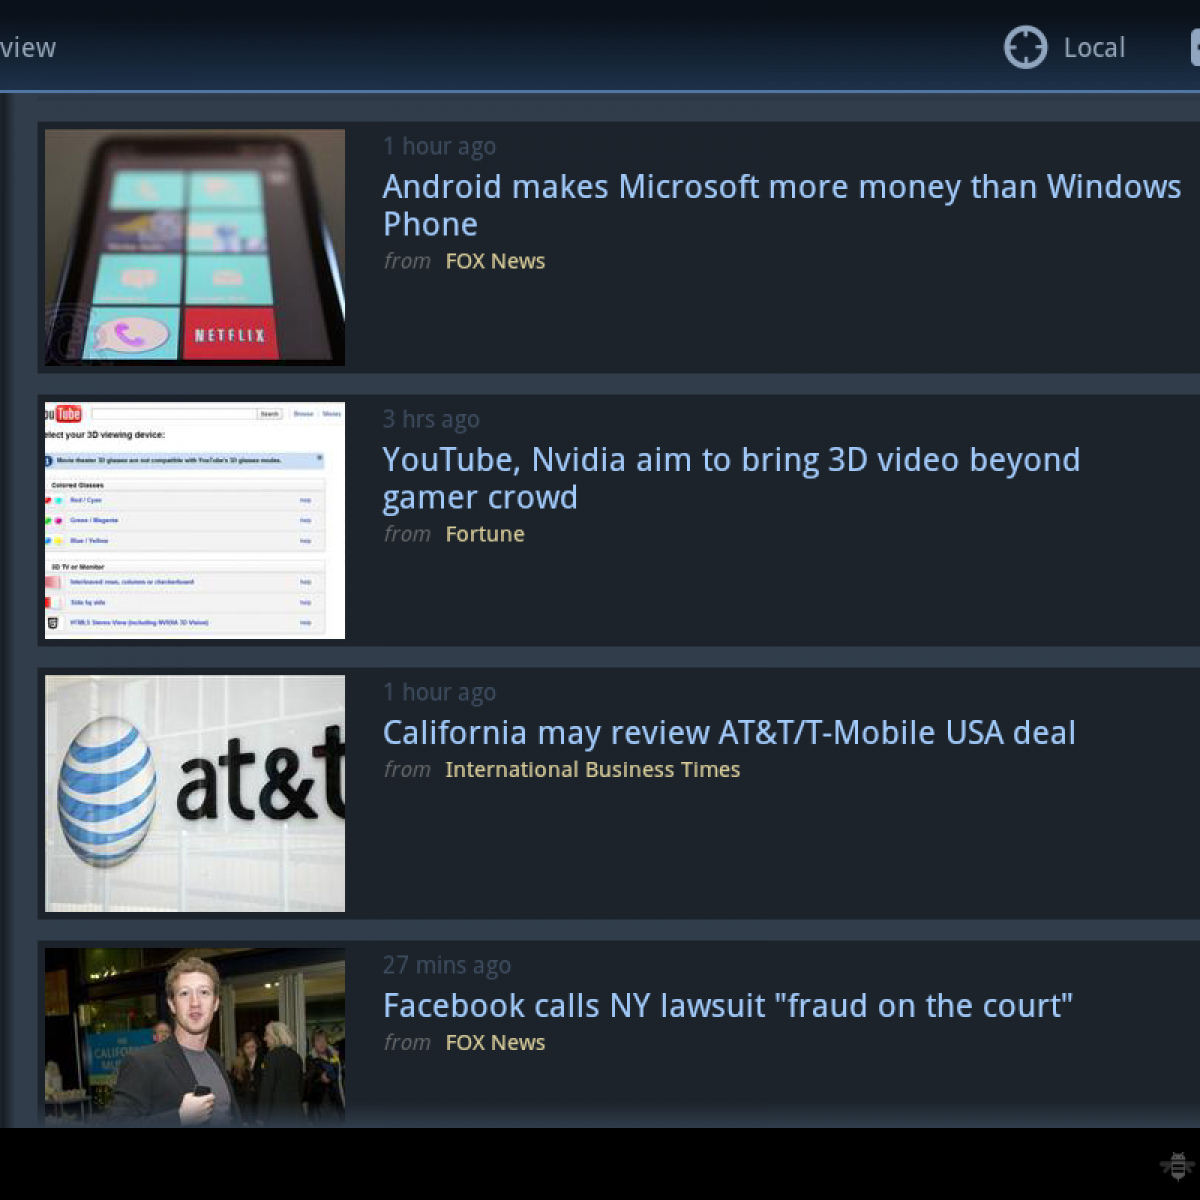The height and width of the screenshot is (1200, 1200).
Task: Click '1 hour ago' above Android headline
Action: pyautogui.click(x=439, y=146)
